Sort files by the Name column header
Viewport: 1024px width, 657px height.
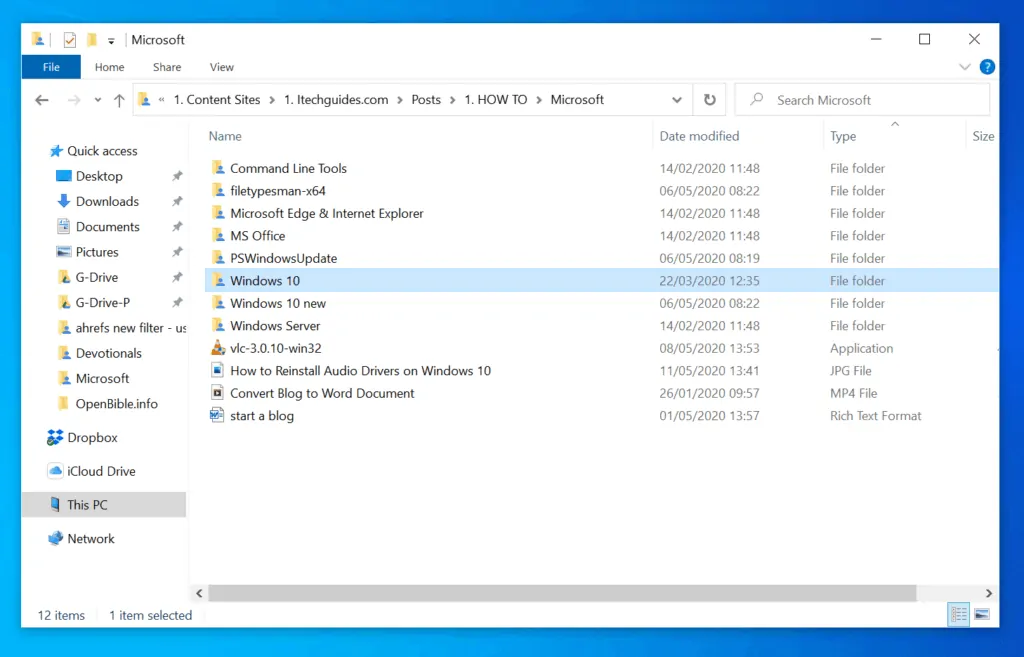(x=225, y=135)
